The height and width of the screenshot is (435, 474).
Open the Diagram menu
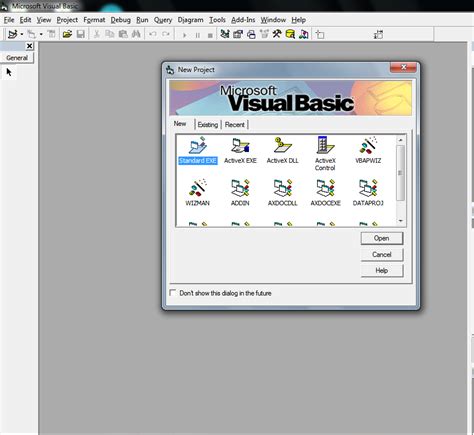click(190, 20)
